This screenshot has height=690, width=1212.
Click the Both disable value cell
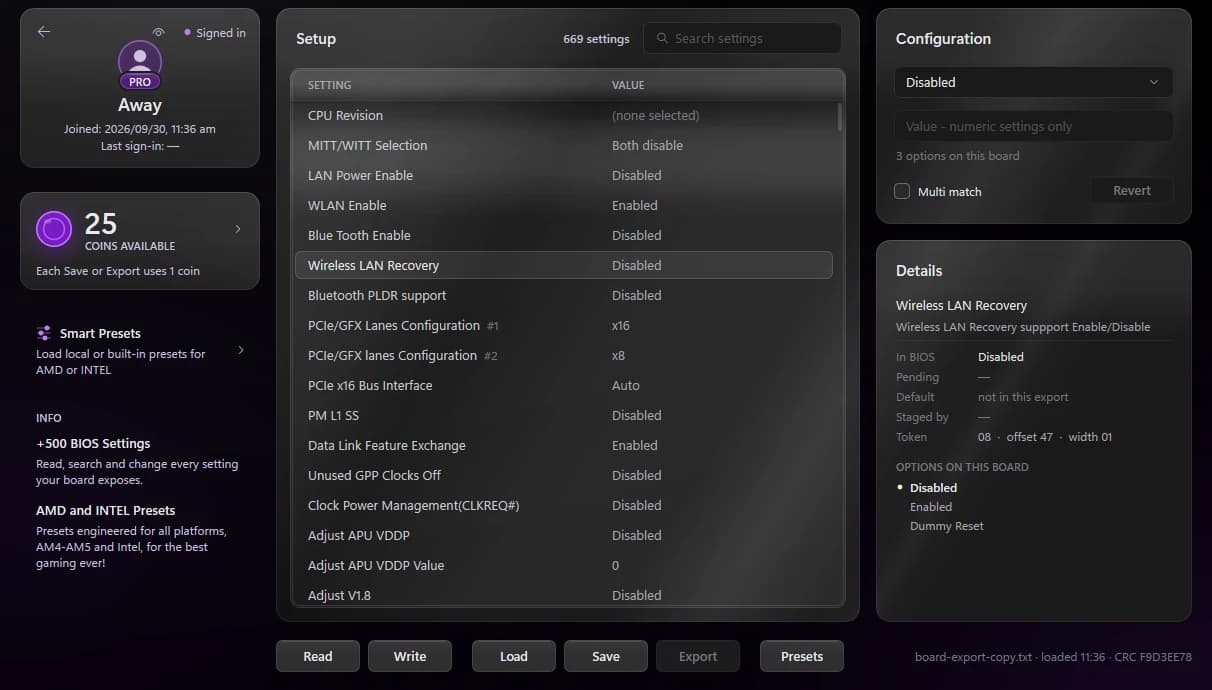(647, 145)
